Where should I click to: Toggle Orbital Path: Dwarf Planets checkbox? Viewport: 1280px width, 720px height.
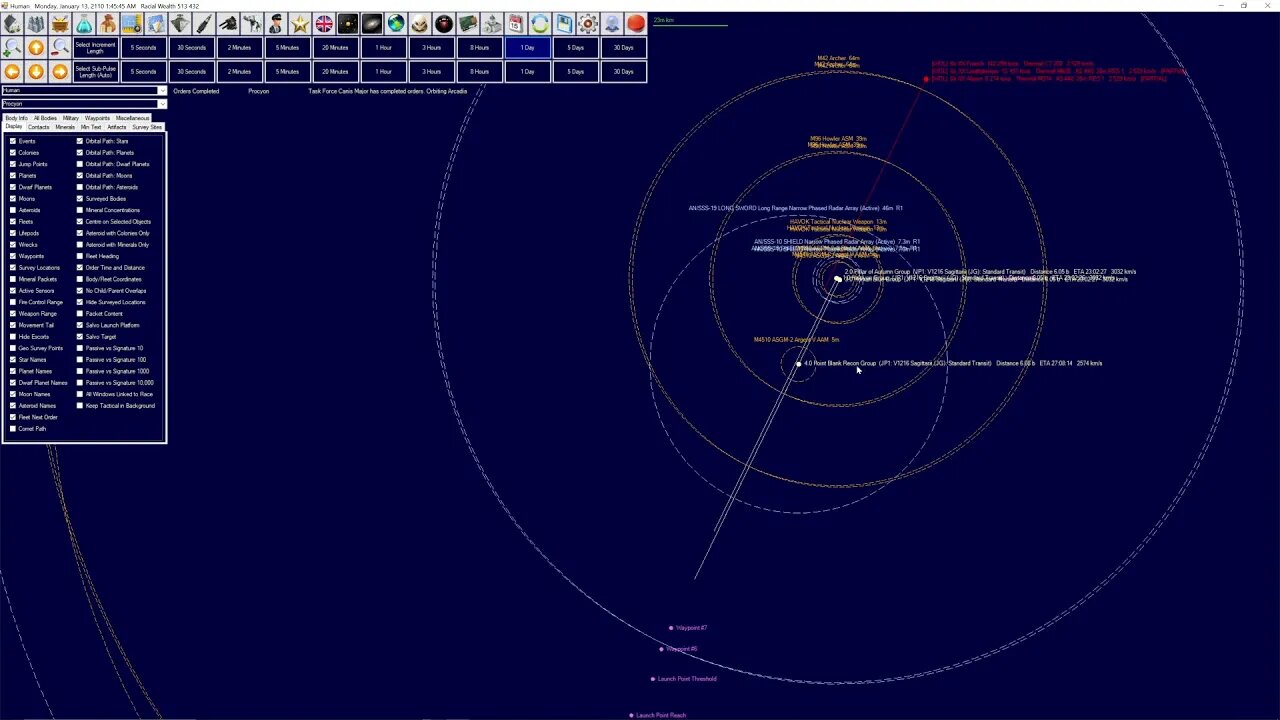click(80, 164)
